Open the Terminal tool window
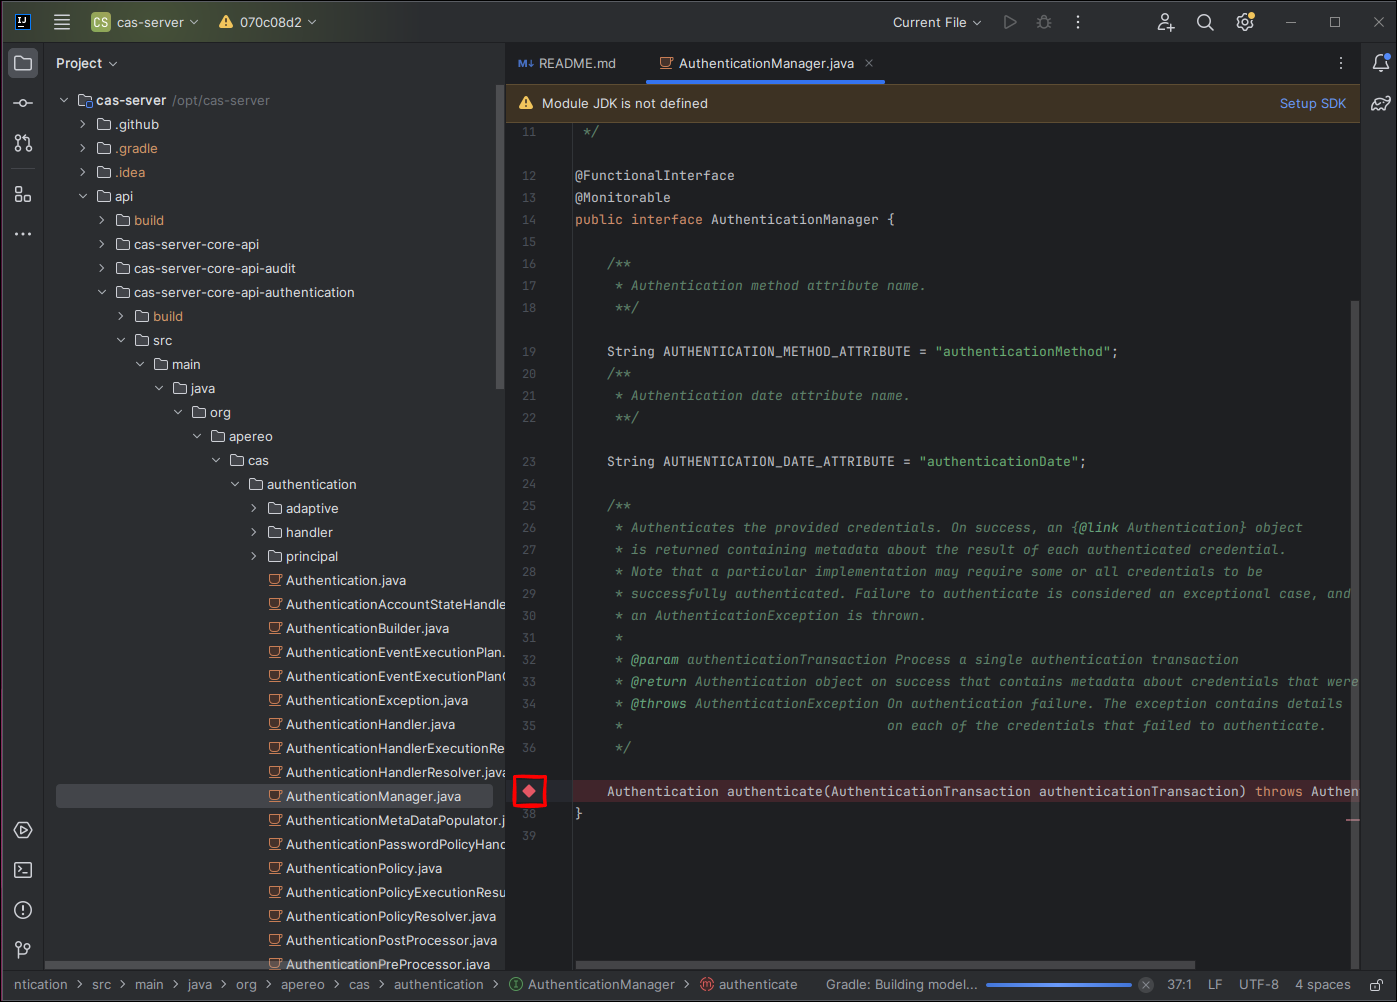The width and height of the screenshot is (1397, 1002). tap(23, 870)
